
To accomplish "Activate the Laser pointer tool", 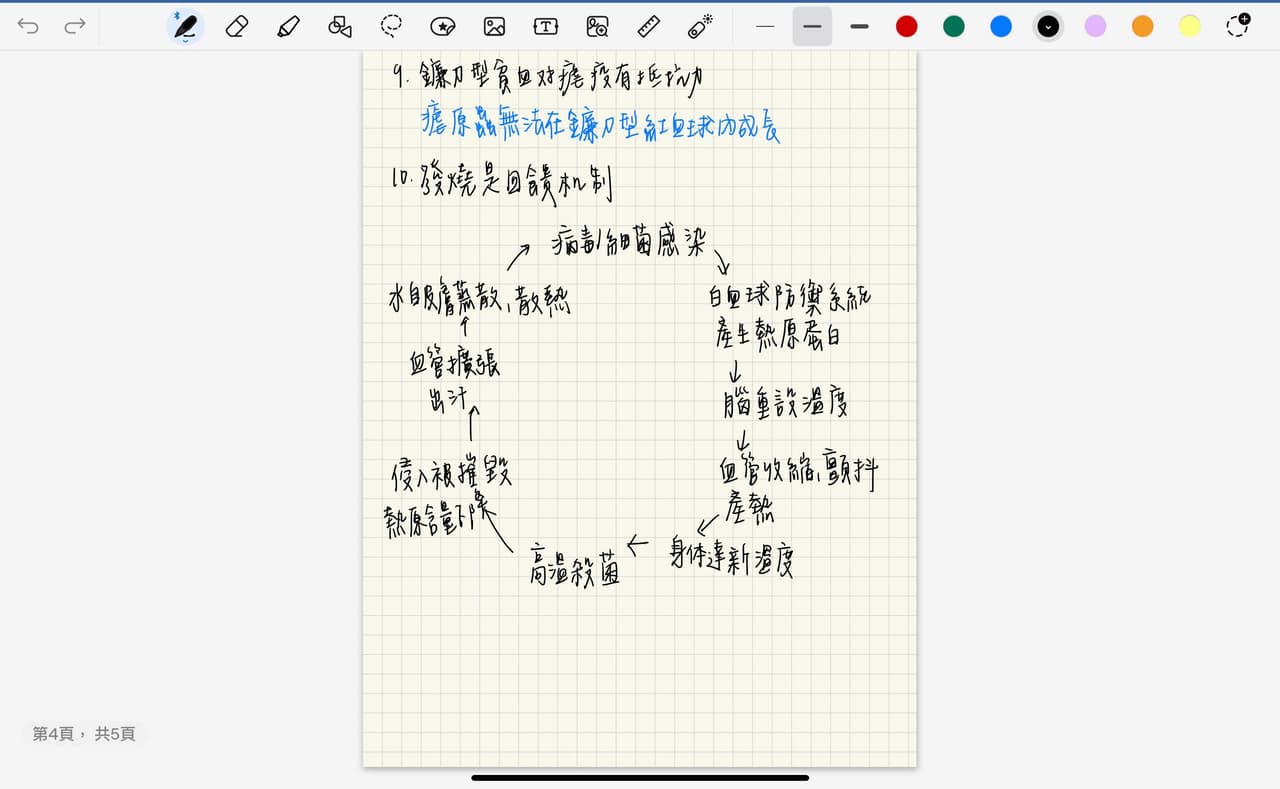I will 700,27.
